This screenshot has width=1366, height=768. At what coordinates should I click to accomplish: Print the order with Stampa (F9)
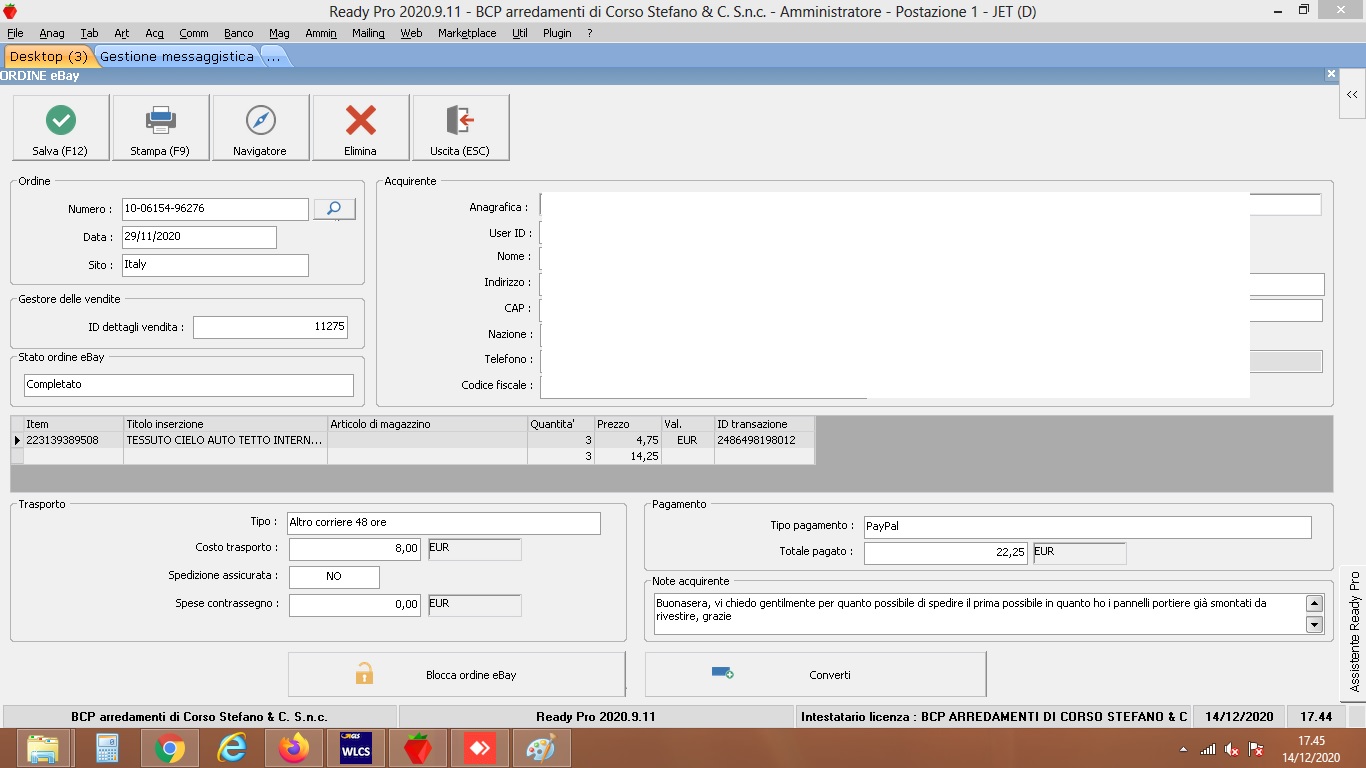pos(160,127)
